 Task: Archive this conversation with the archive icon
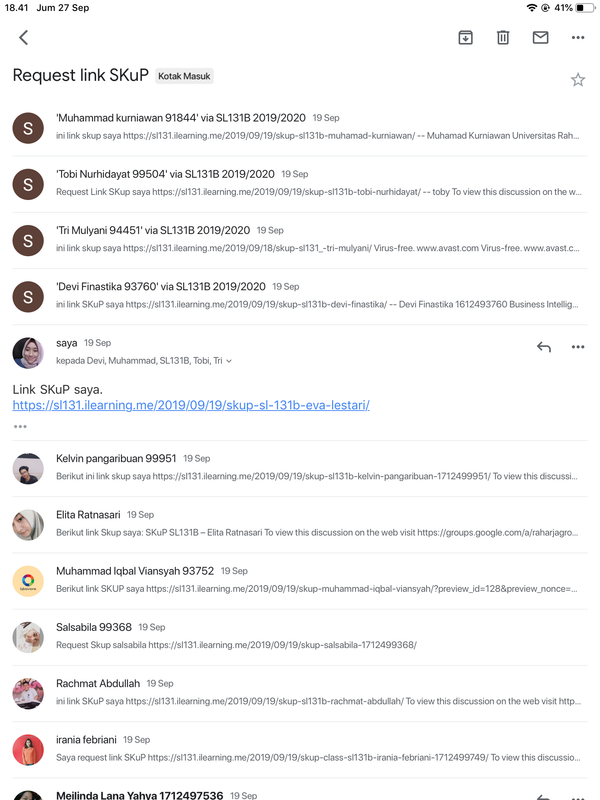coord(465,37)
